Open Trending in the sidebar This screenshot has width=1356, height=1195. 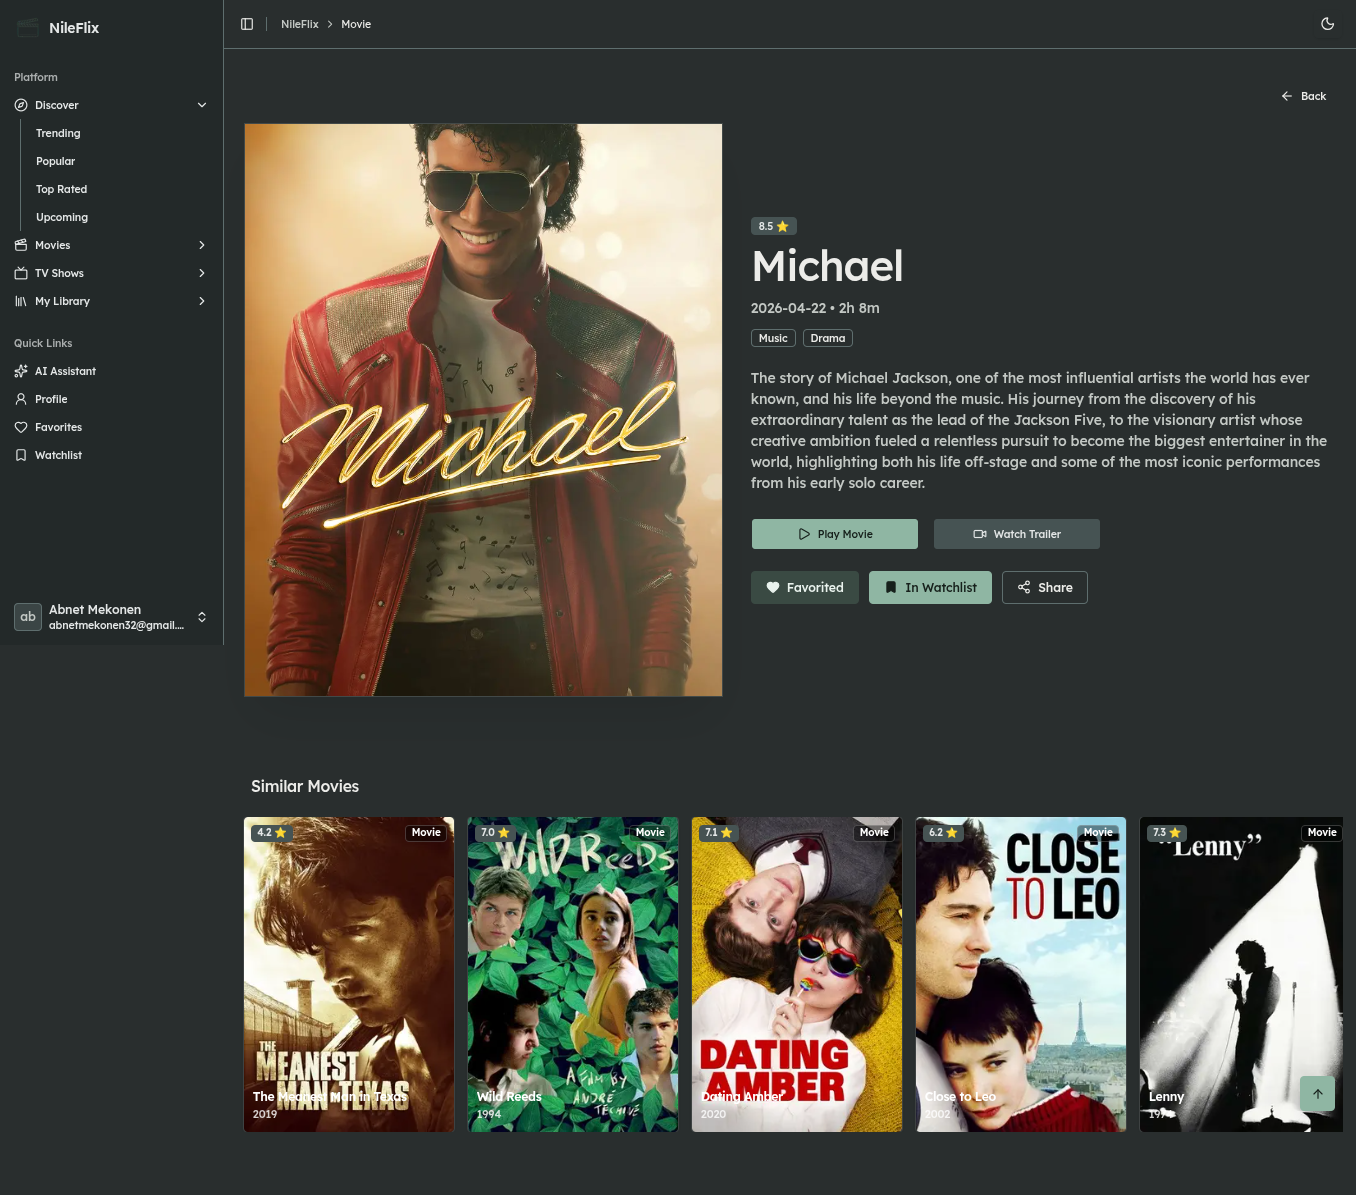click(58, 133)
